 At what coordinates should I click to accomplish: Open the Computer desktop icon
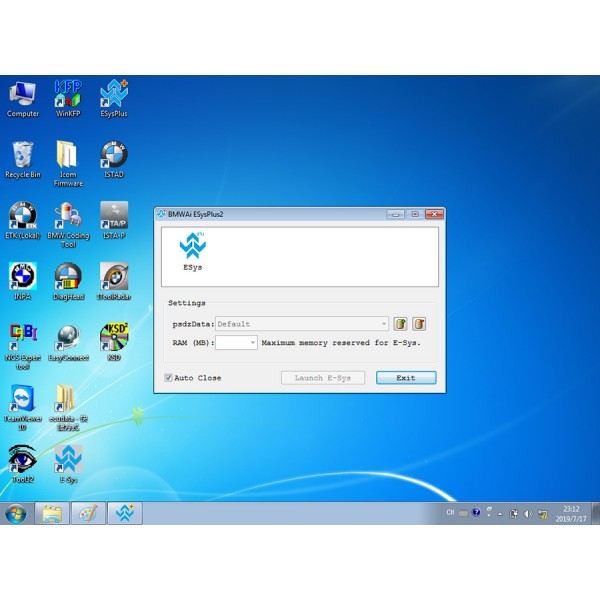click(x=23, y=99)
